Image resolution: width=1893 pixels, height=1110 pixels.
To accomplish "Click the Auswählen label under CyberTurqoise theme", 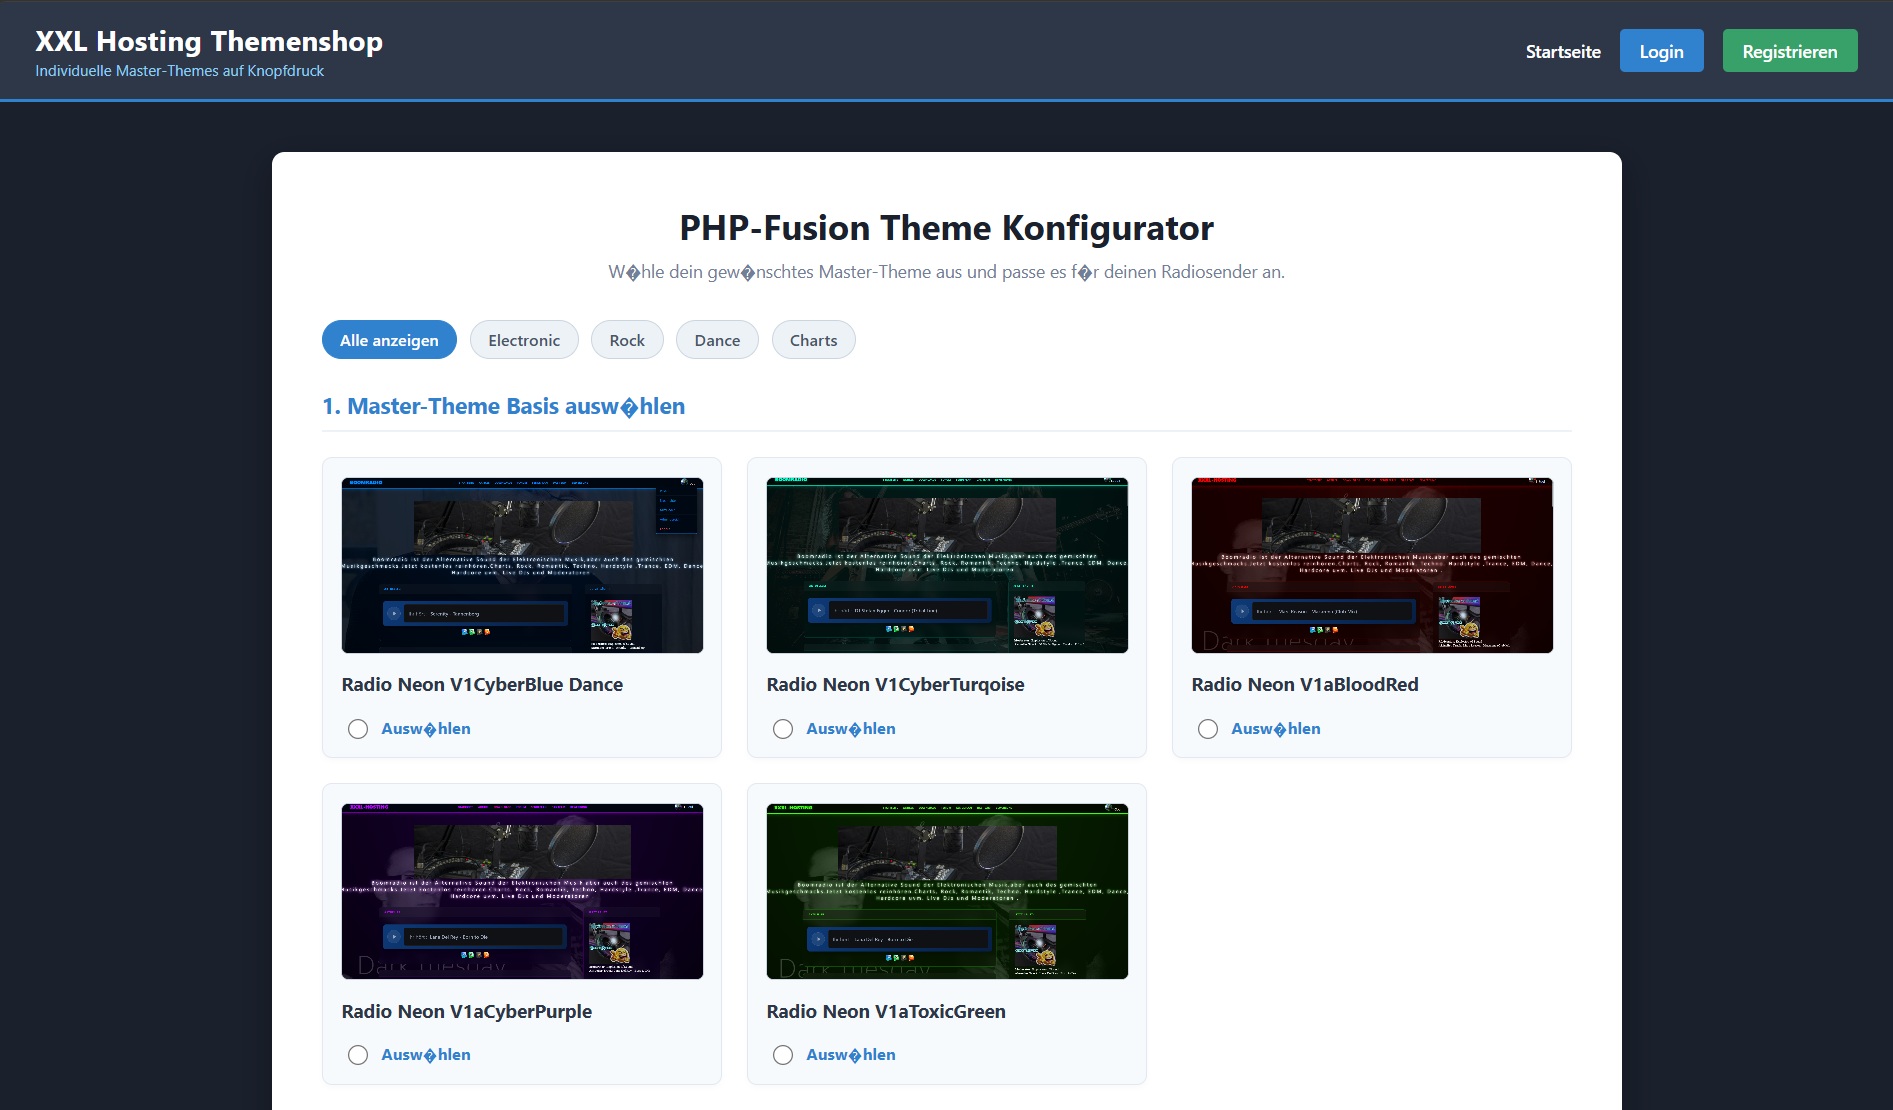I will 851,729.
